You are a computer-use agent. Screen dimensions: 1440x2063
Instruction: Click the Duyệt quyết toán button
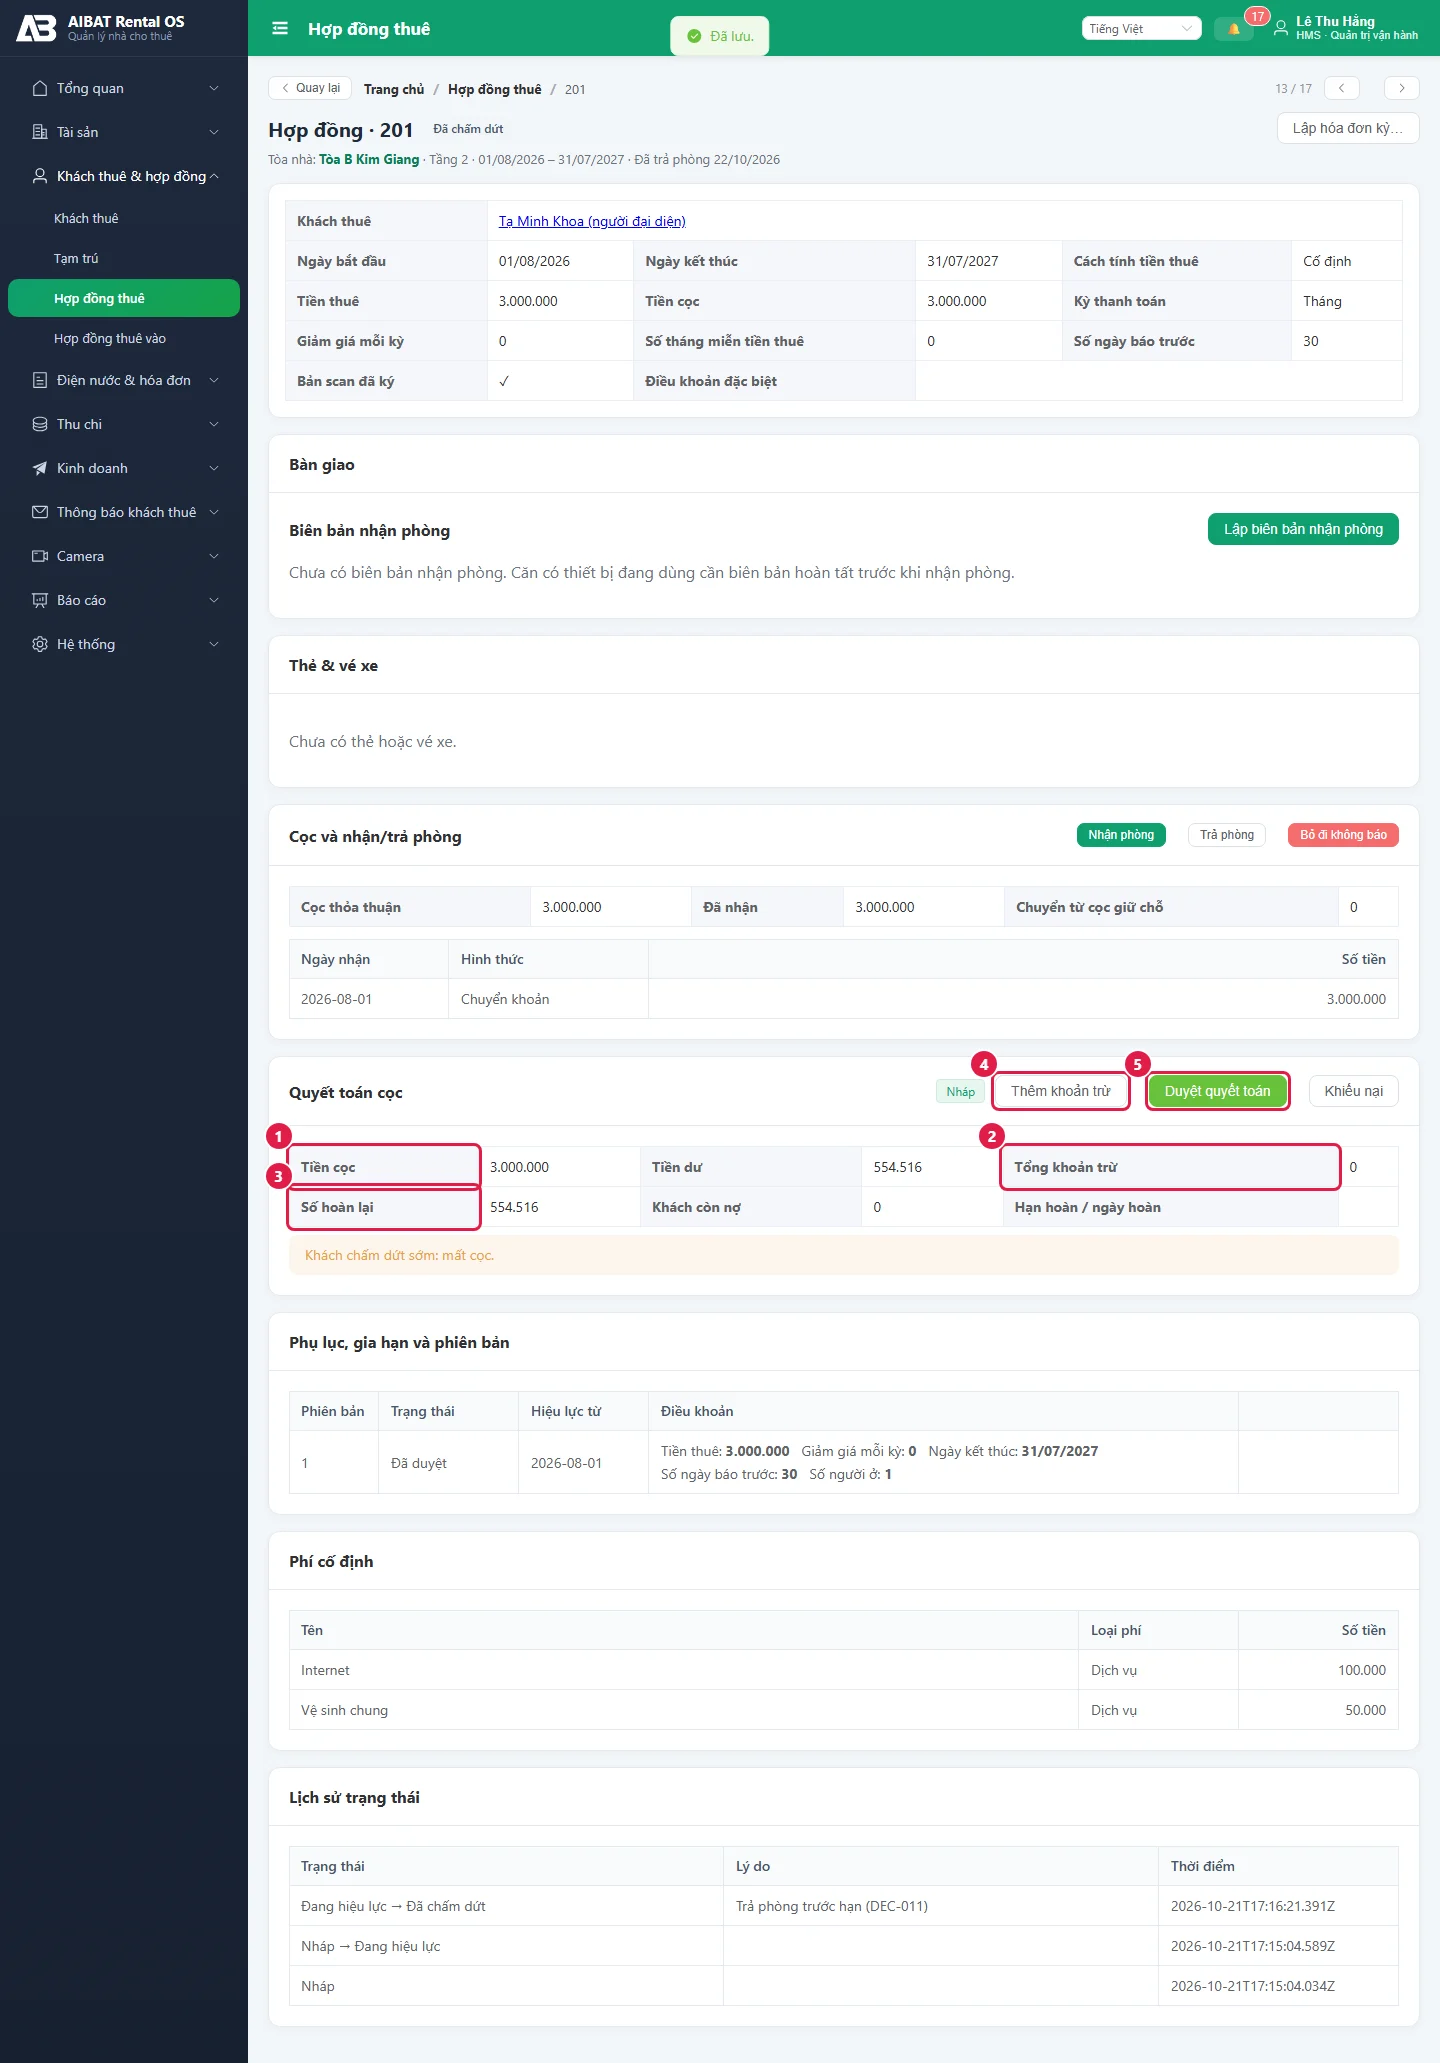(x=1217, y=1091)
